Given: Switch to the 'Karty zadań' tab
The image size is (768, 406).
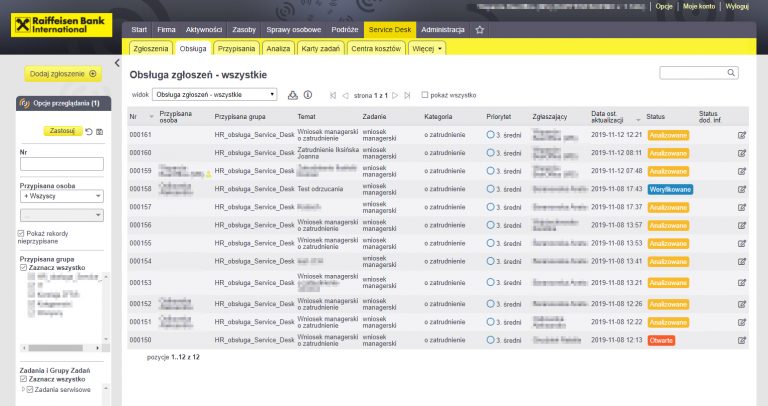Looking at the screenshot, I should (x=320, y=48).
